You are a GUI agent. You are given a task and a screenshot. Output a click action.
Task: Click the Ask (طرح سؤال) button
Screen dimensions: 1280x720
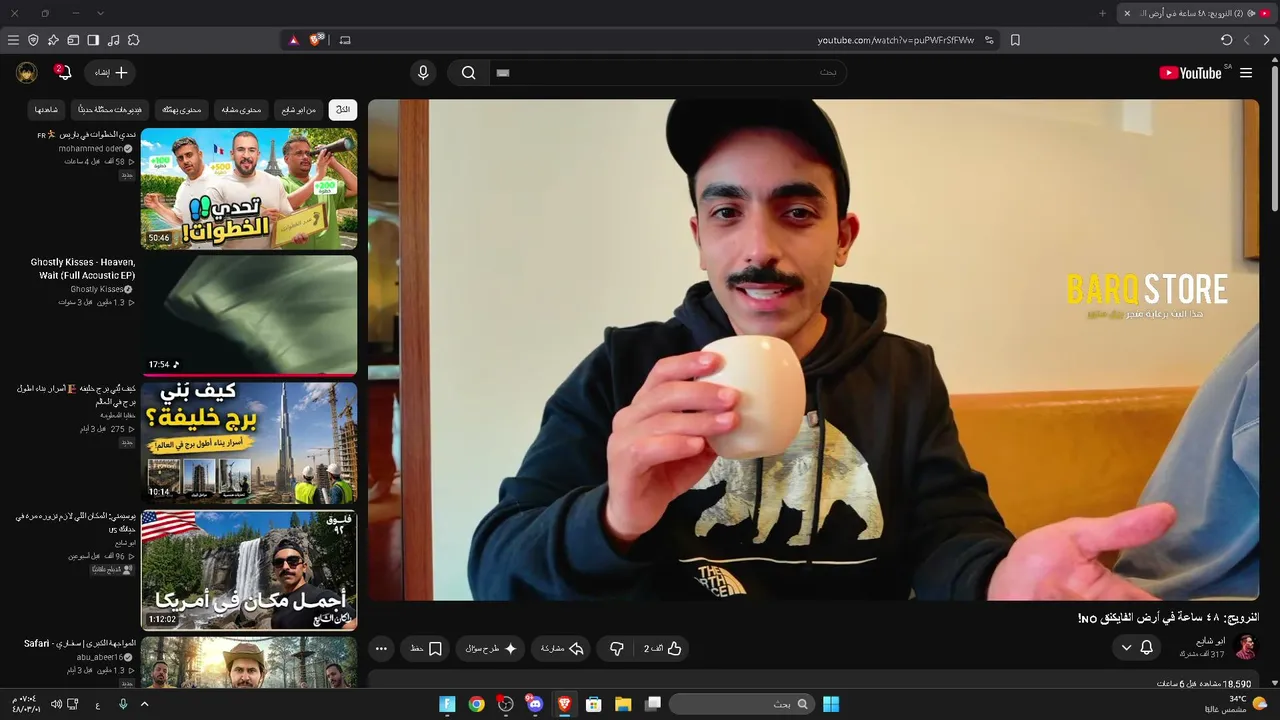(x=490, y=648)
